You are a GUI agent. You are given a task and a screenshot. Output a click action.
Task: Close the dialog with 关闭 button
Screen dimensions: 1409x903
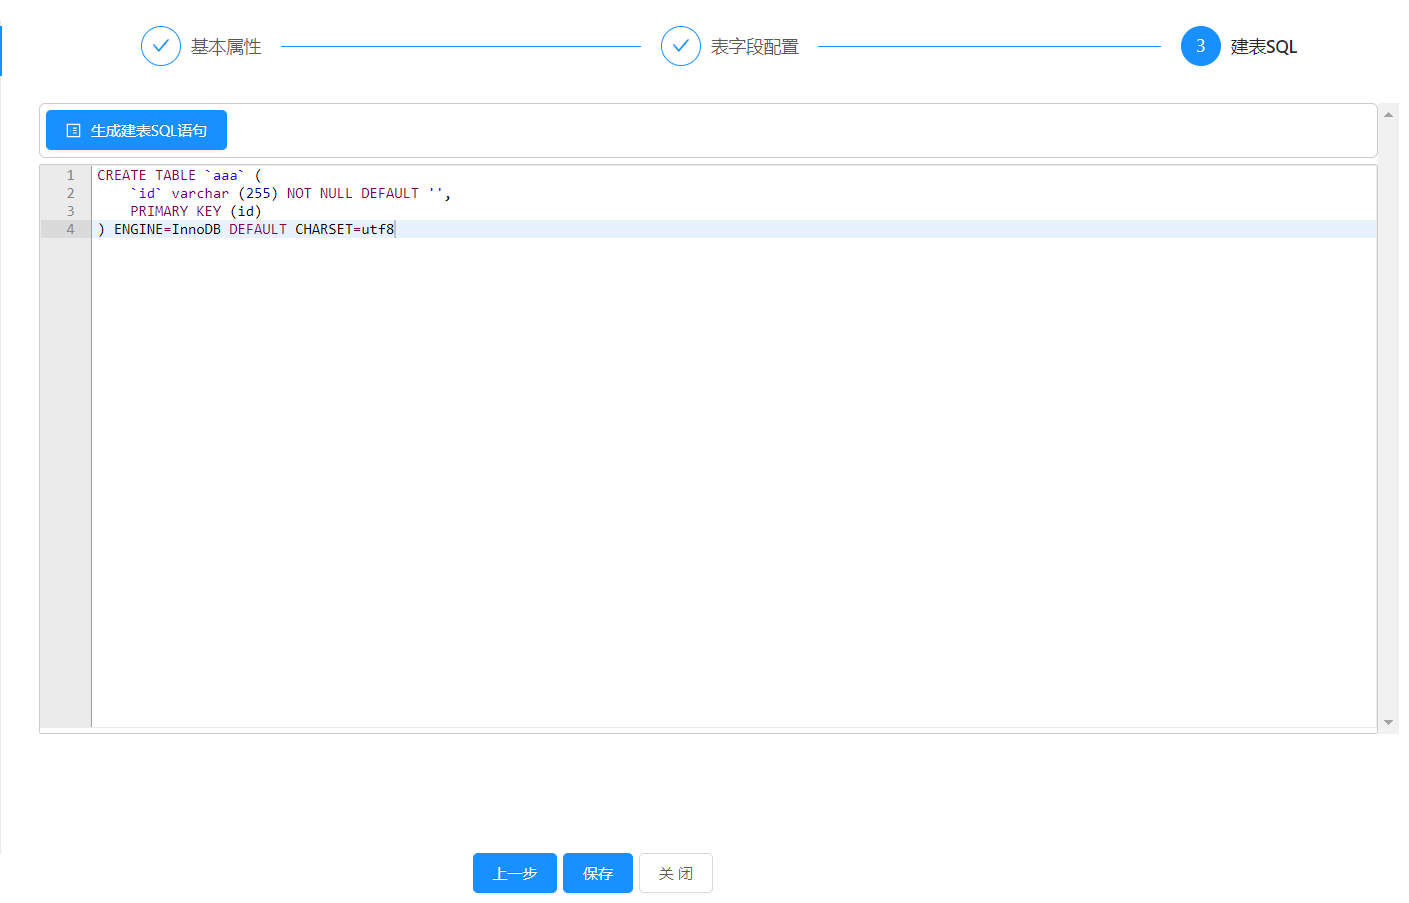pyautogui.click(x=675, y=873)
